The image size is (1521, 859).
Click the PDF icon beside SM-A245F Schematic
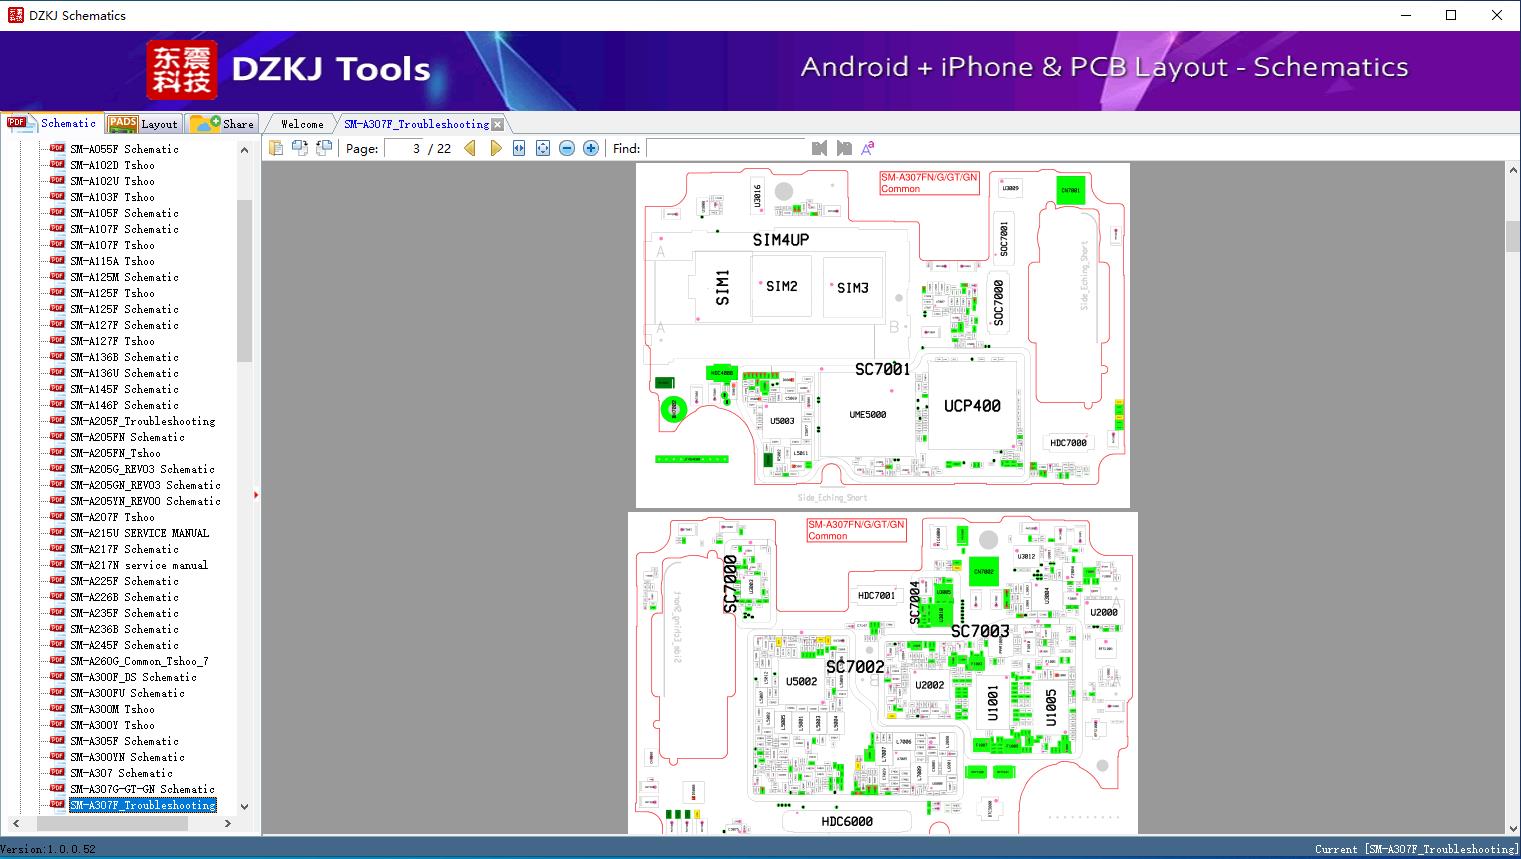[57, 644]
